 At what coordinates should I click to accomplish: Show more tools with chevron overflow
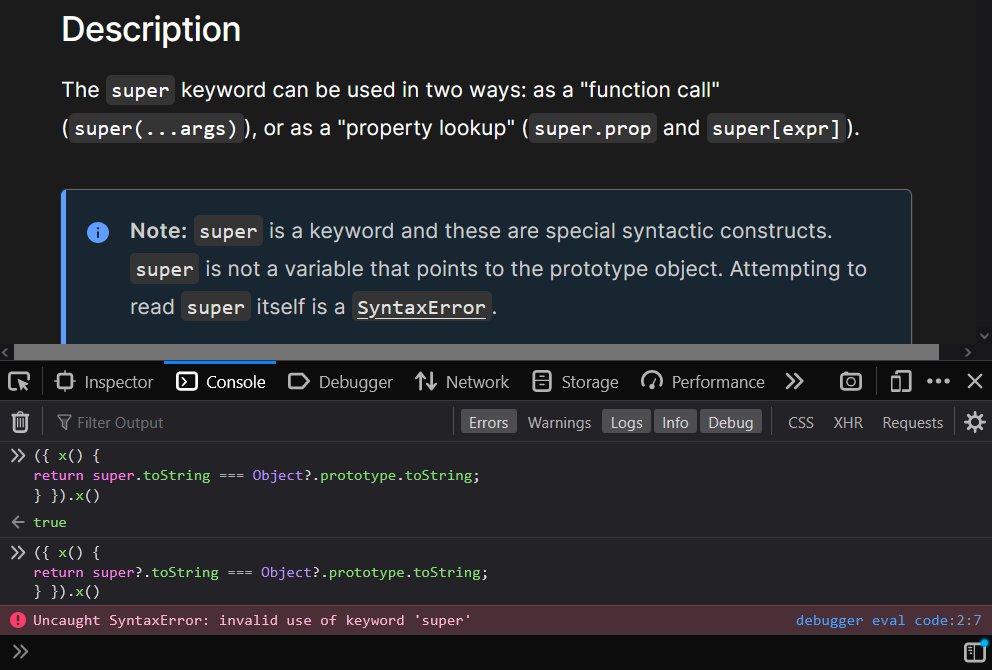(795, 381)
